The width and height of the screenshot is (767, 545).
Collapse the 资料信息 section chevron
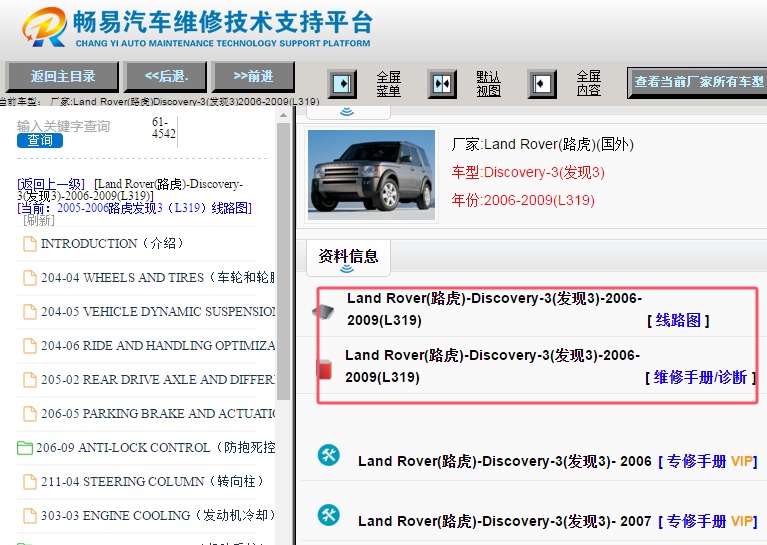347,269
